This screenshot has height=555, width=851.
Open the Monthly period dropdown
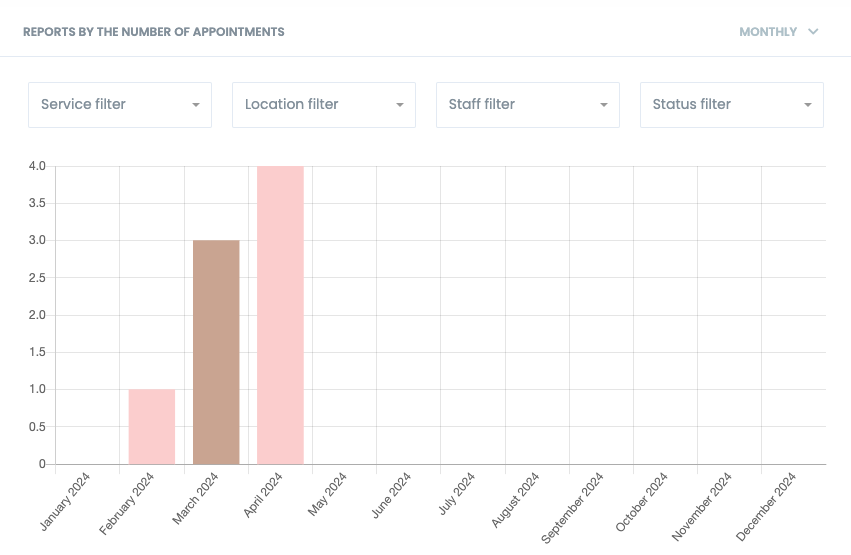(768, 32)
